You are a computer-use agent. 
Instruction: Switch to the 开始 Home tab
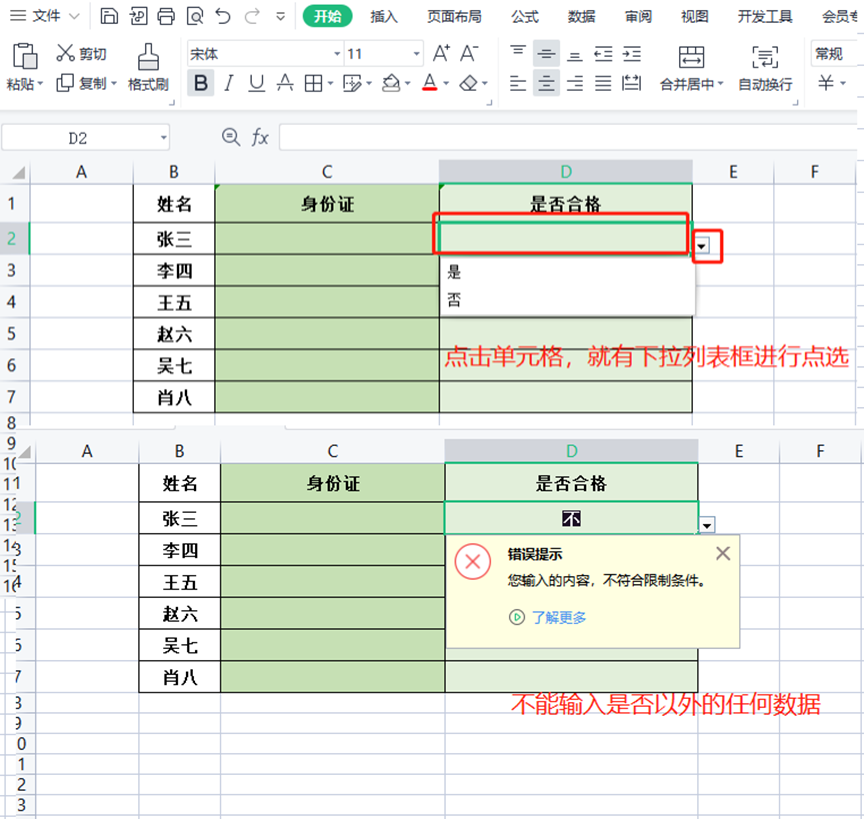[327, 17]
